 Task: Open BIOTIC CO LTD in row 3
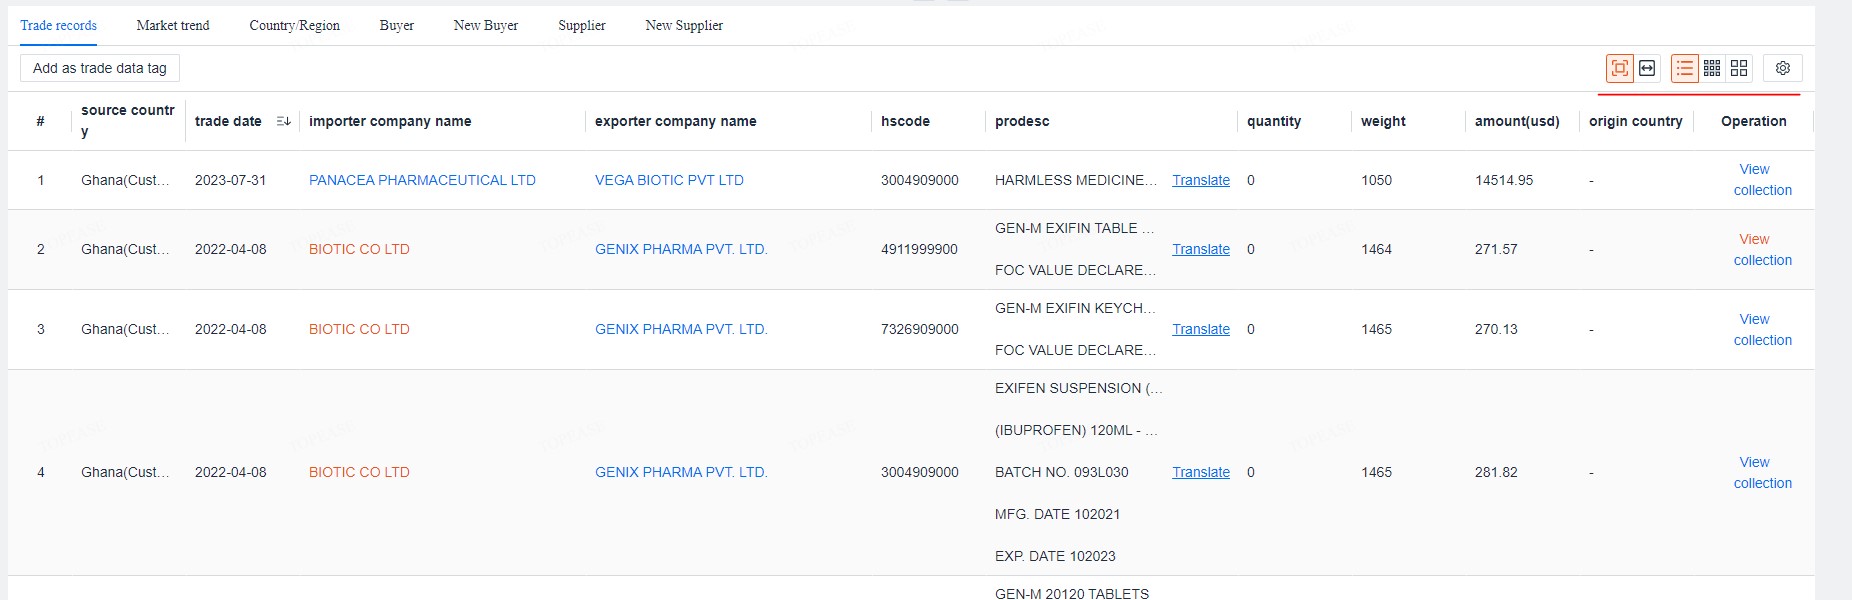(359, 329)
